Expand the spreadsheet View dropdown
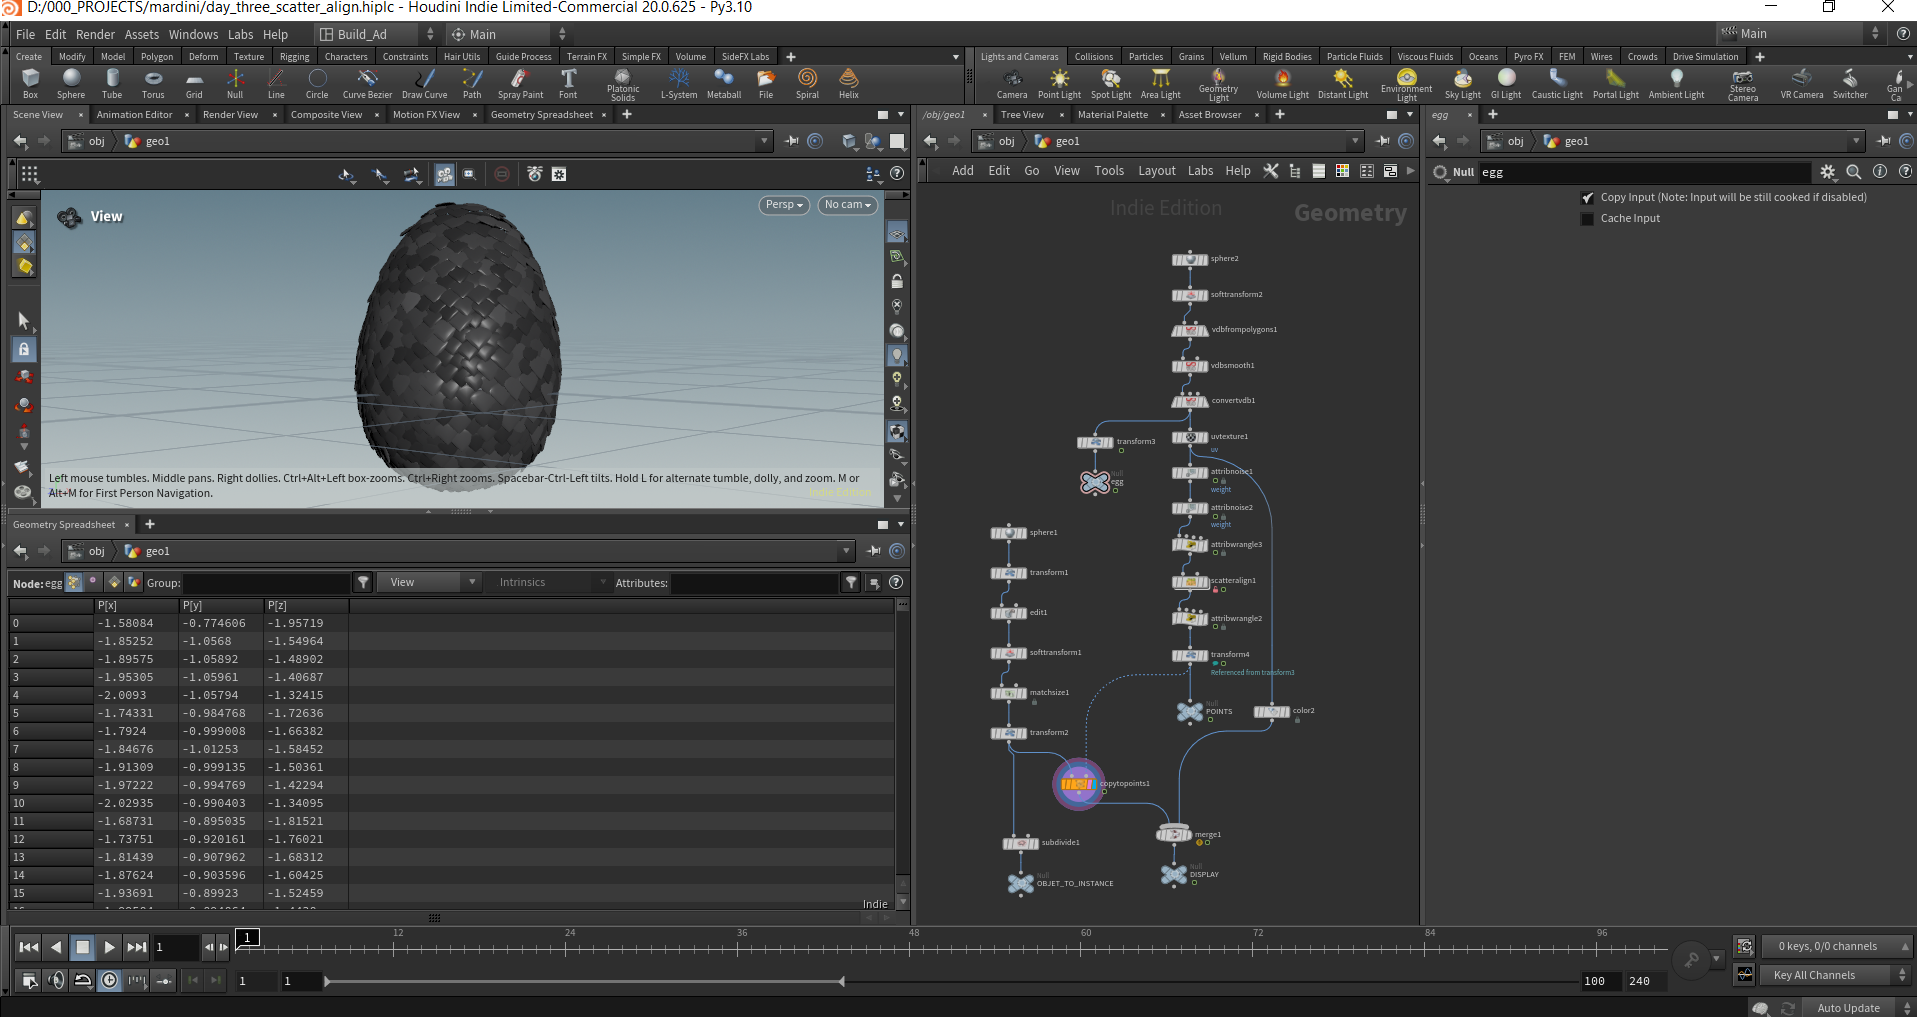This screenshot has width=1917, height=1017. click(x=431, y=583)
